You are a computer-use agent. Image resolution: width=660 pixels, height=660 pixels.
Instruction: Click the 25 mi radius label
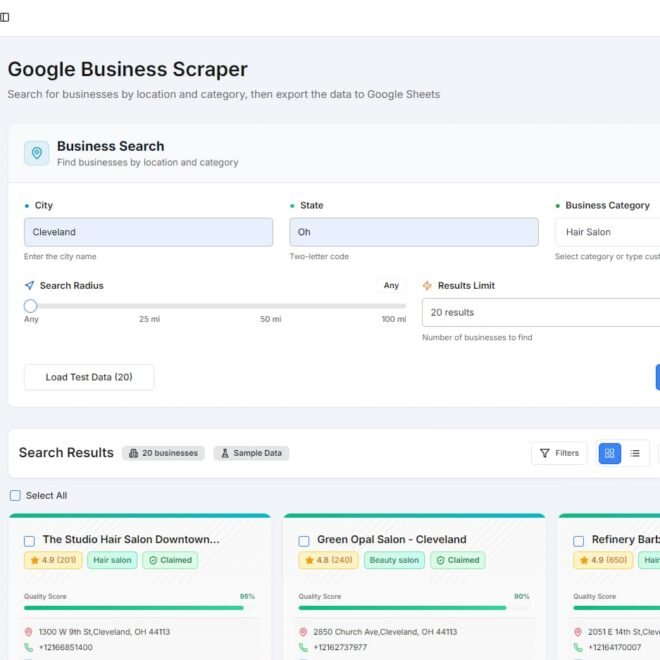[x=149, y=319]
